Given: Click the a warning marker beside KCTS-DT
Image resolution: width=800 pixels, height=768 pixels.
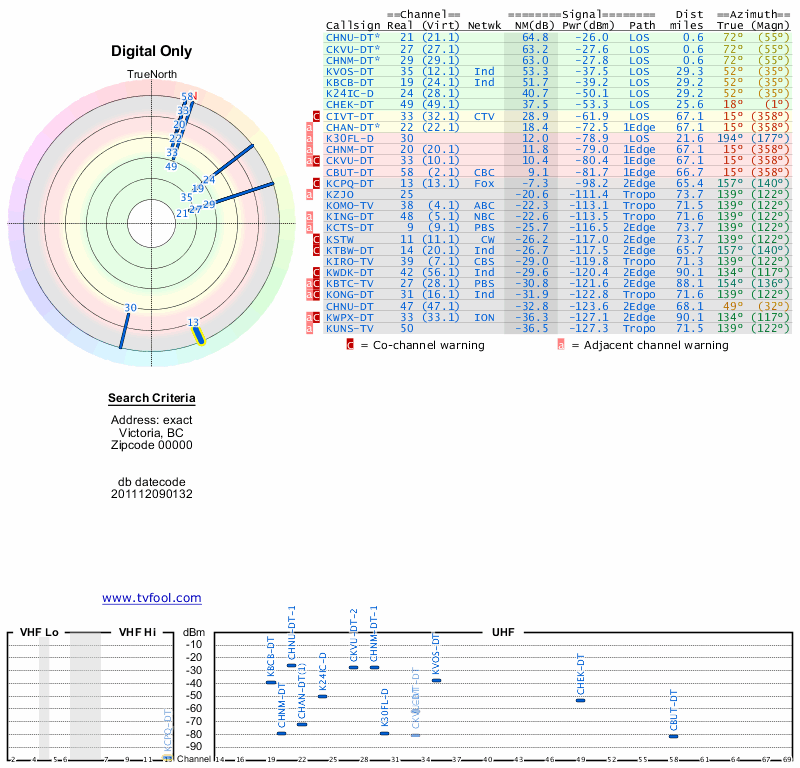Looking at the screenshot, I should pyautogui.click(x=309, y=228).
